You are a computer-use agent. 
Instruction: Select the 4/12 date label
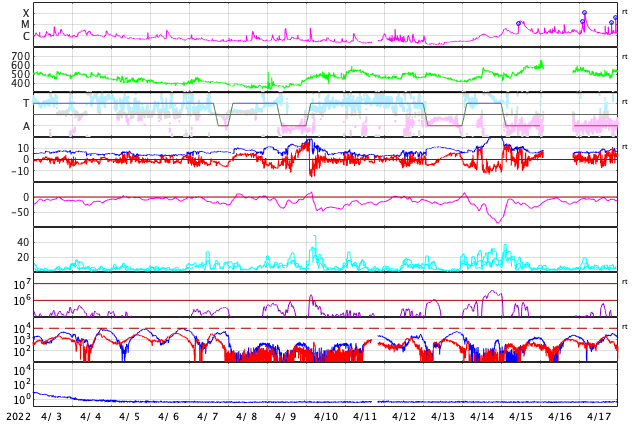pos(404,417)
